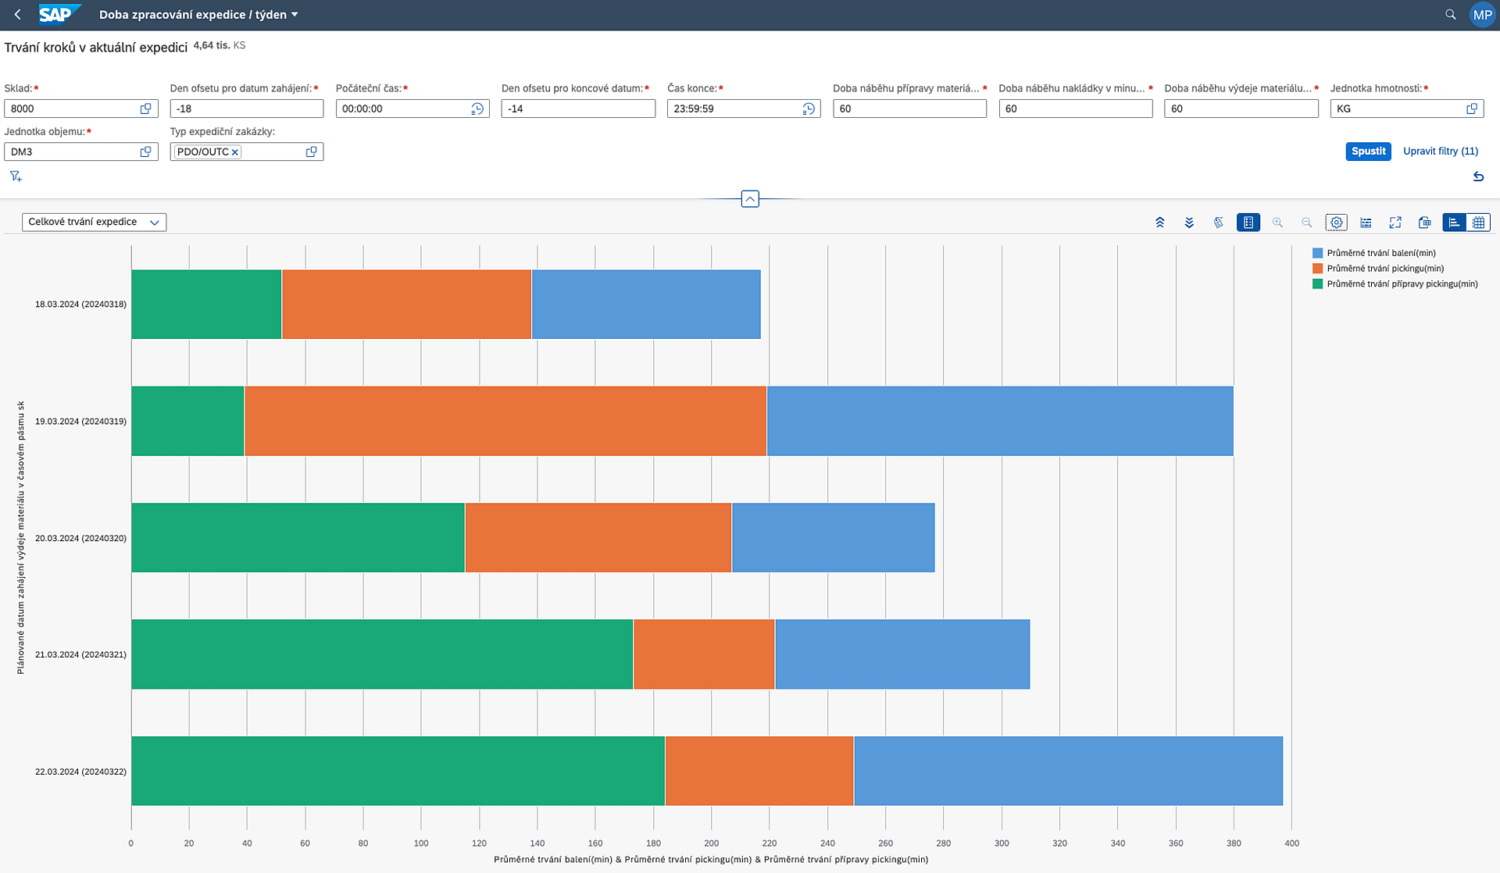The height and width of the screenshot is (873, 1500).
Task: Click the chart settings gear icon
Action: (1336, 223)
